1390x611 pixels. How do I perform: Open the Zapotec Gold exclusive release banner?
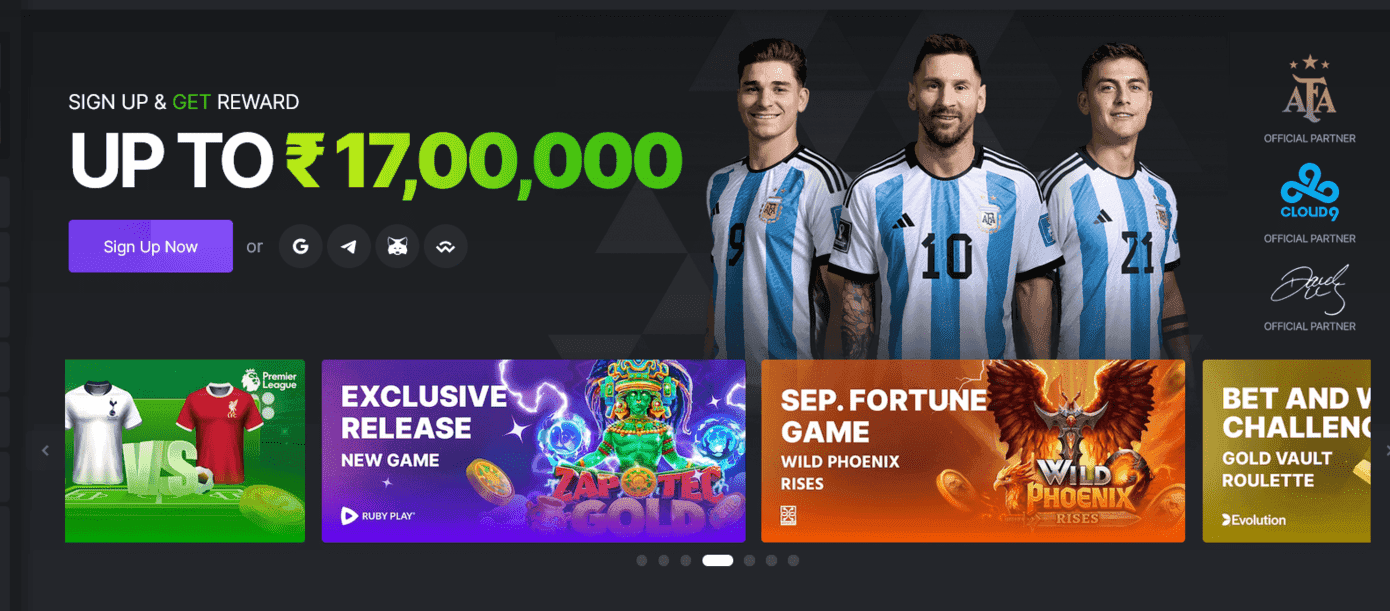533,451
